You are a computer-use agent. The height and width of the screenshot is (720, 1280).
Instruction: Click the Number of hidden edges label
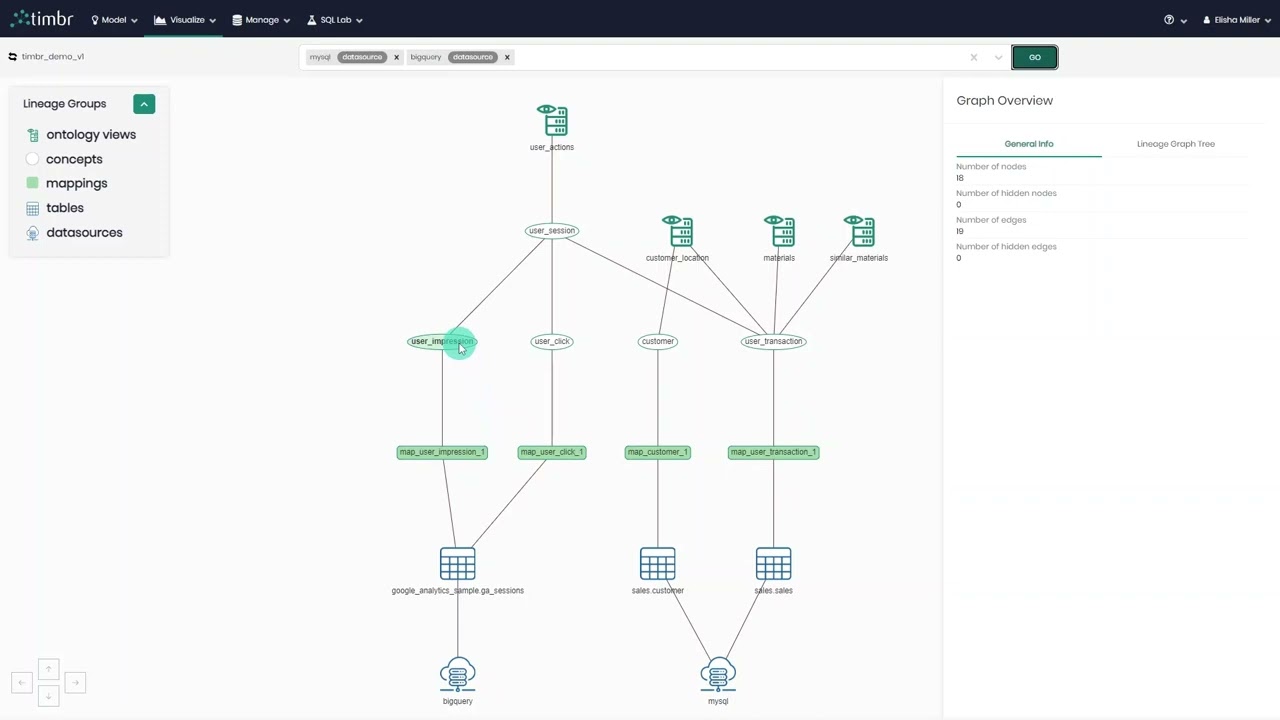click(1005, 246)
